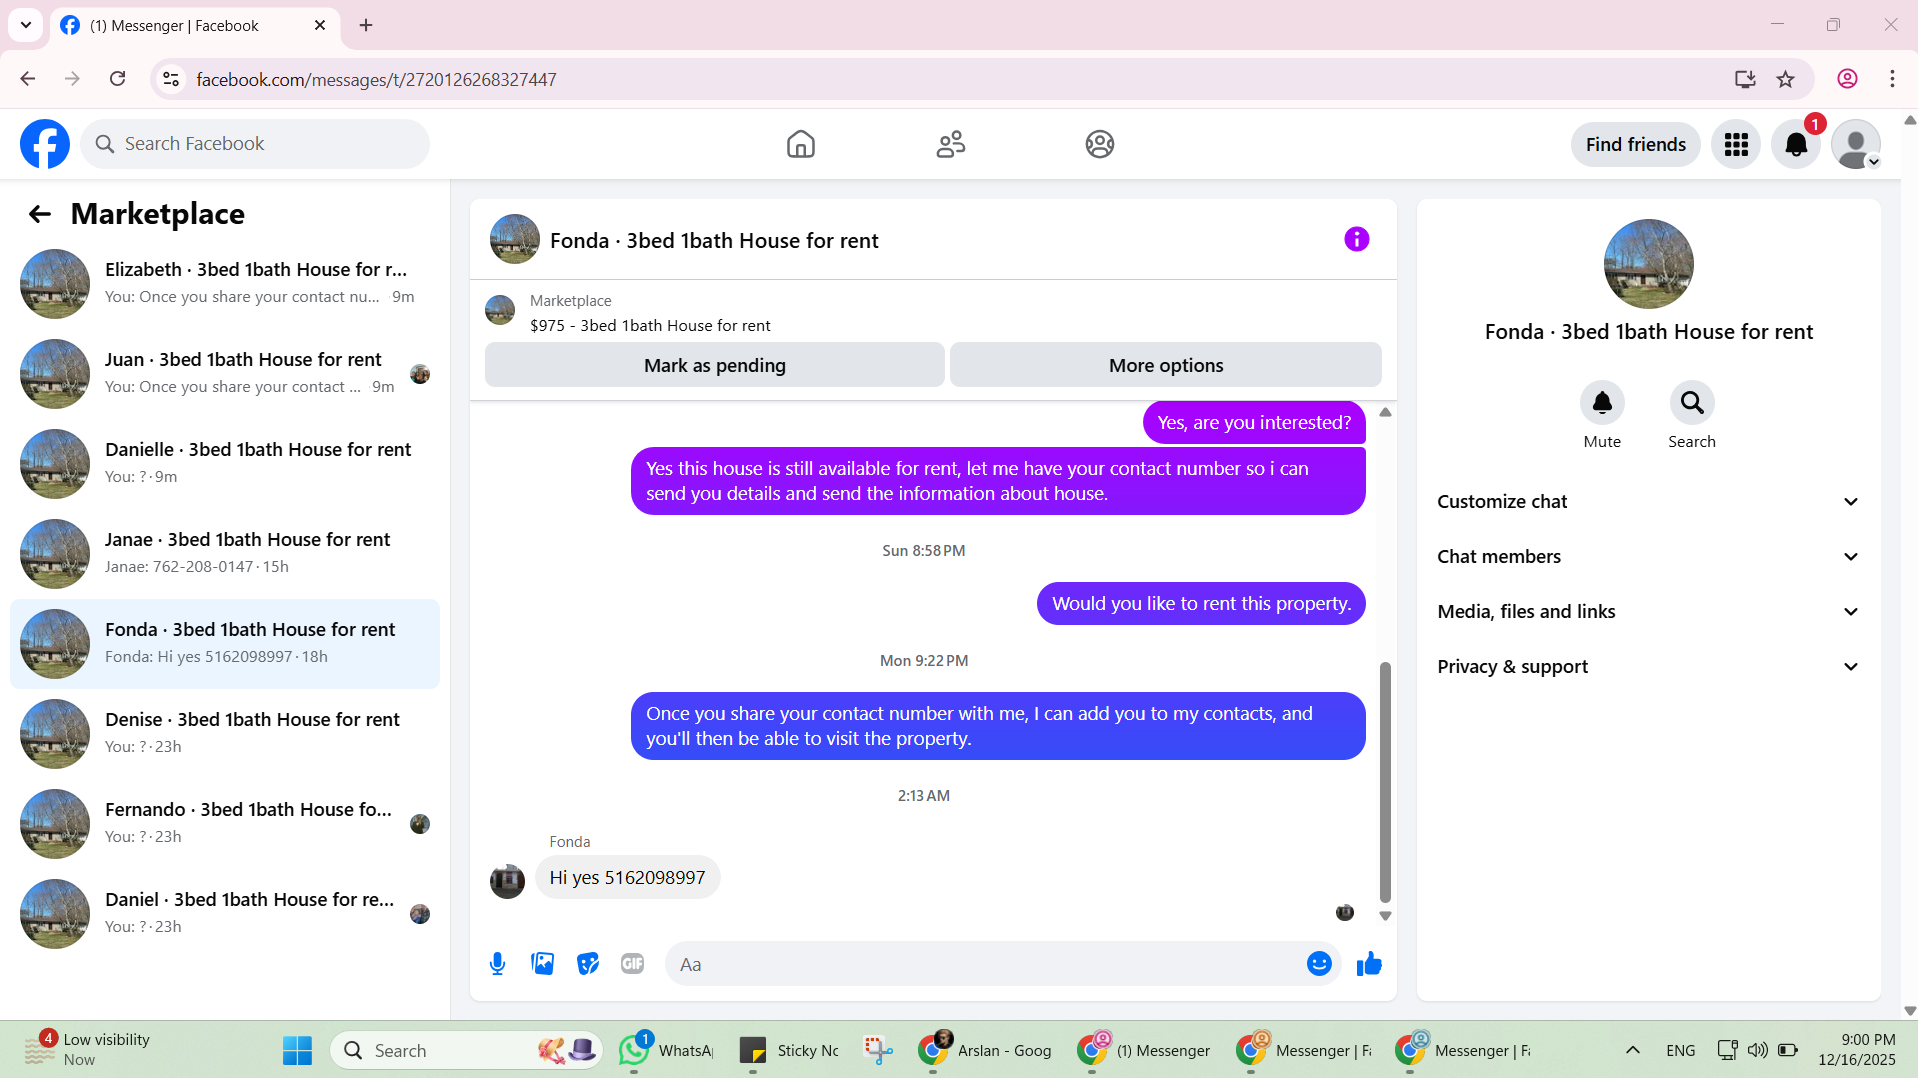Go back from Marketplace list
Image resolution: width=1918 pixels, height=1078 pixels.
[40, 214]
